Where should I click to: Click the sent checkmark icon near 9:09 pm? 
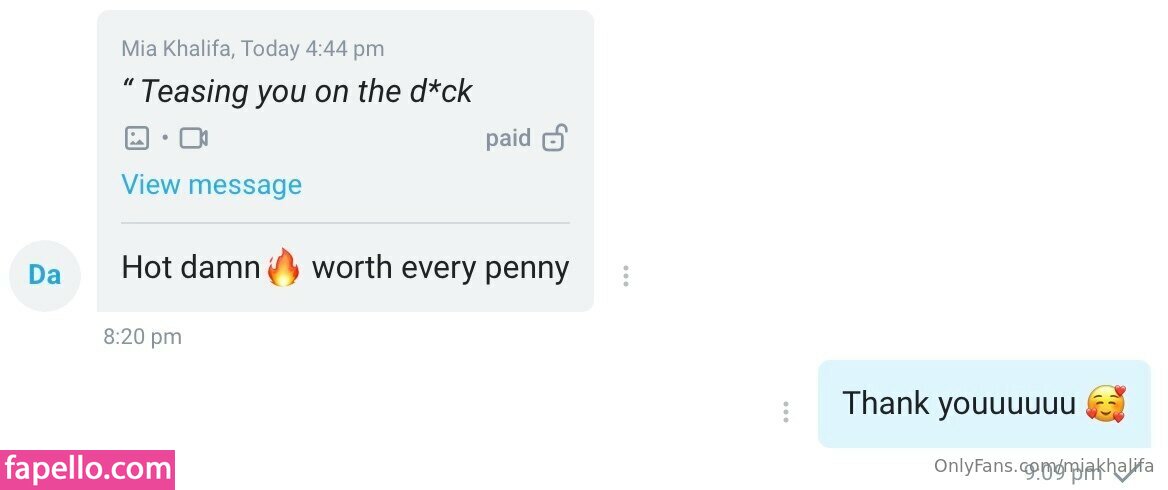[1125, 472]
